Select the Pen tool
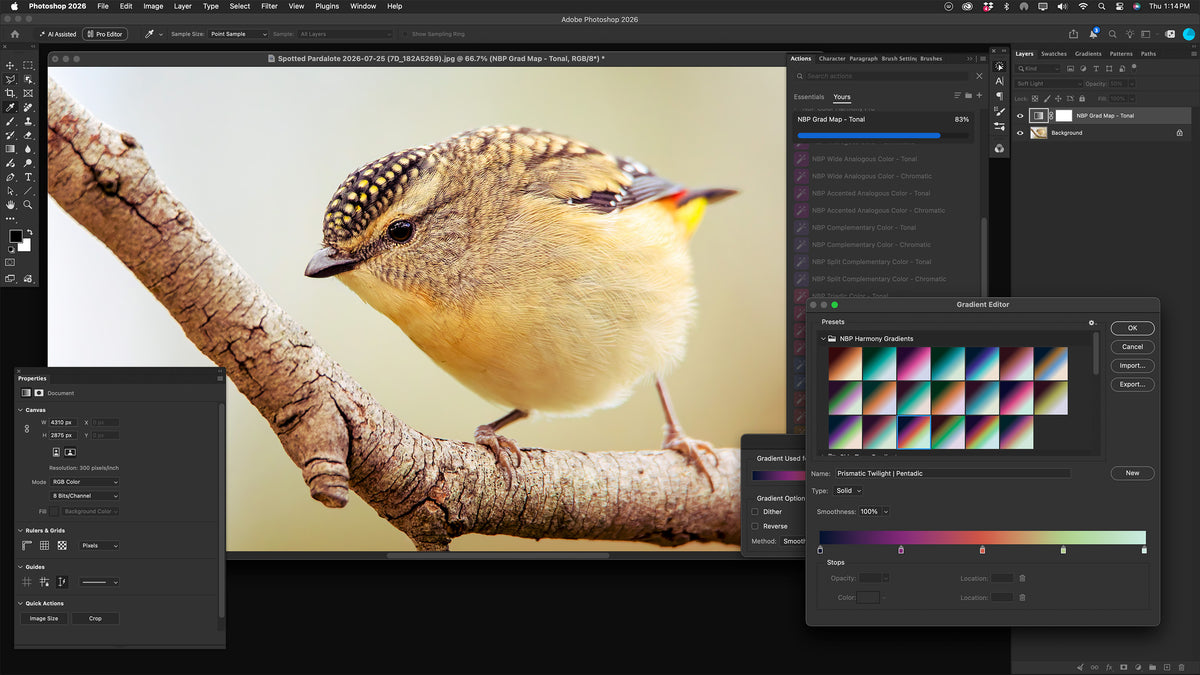 pyautogui.click(x=11, y=177)
